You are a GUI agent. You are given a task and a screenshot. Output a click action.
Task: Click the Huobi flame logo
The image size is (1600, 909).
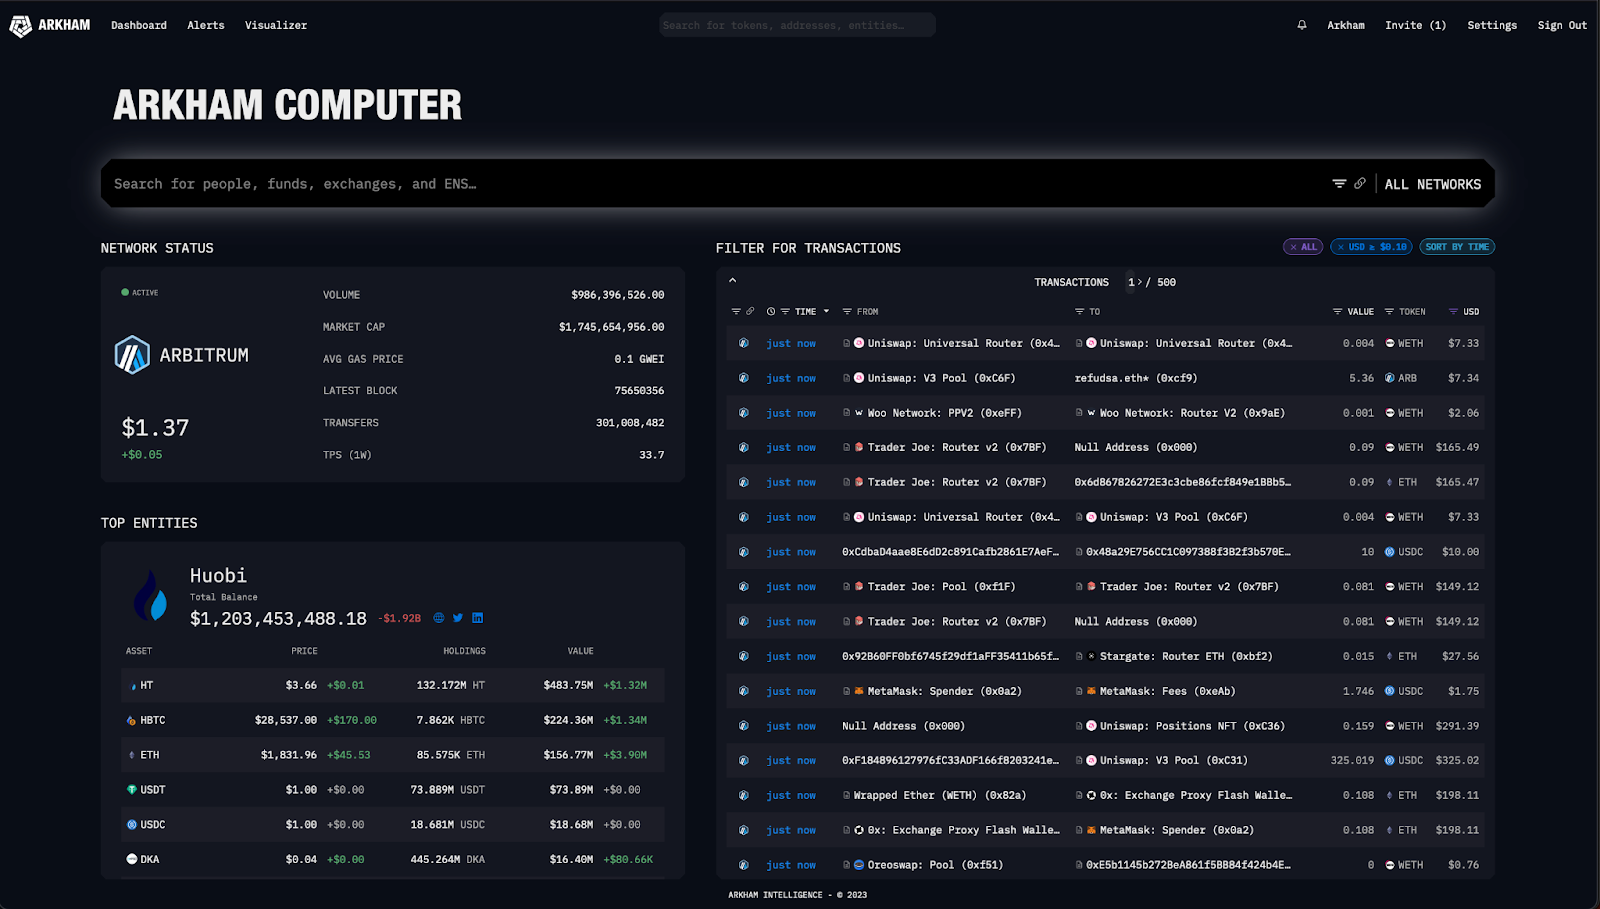tap(151, 596)
